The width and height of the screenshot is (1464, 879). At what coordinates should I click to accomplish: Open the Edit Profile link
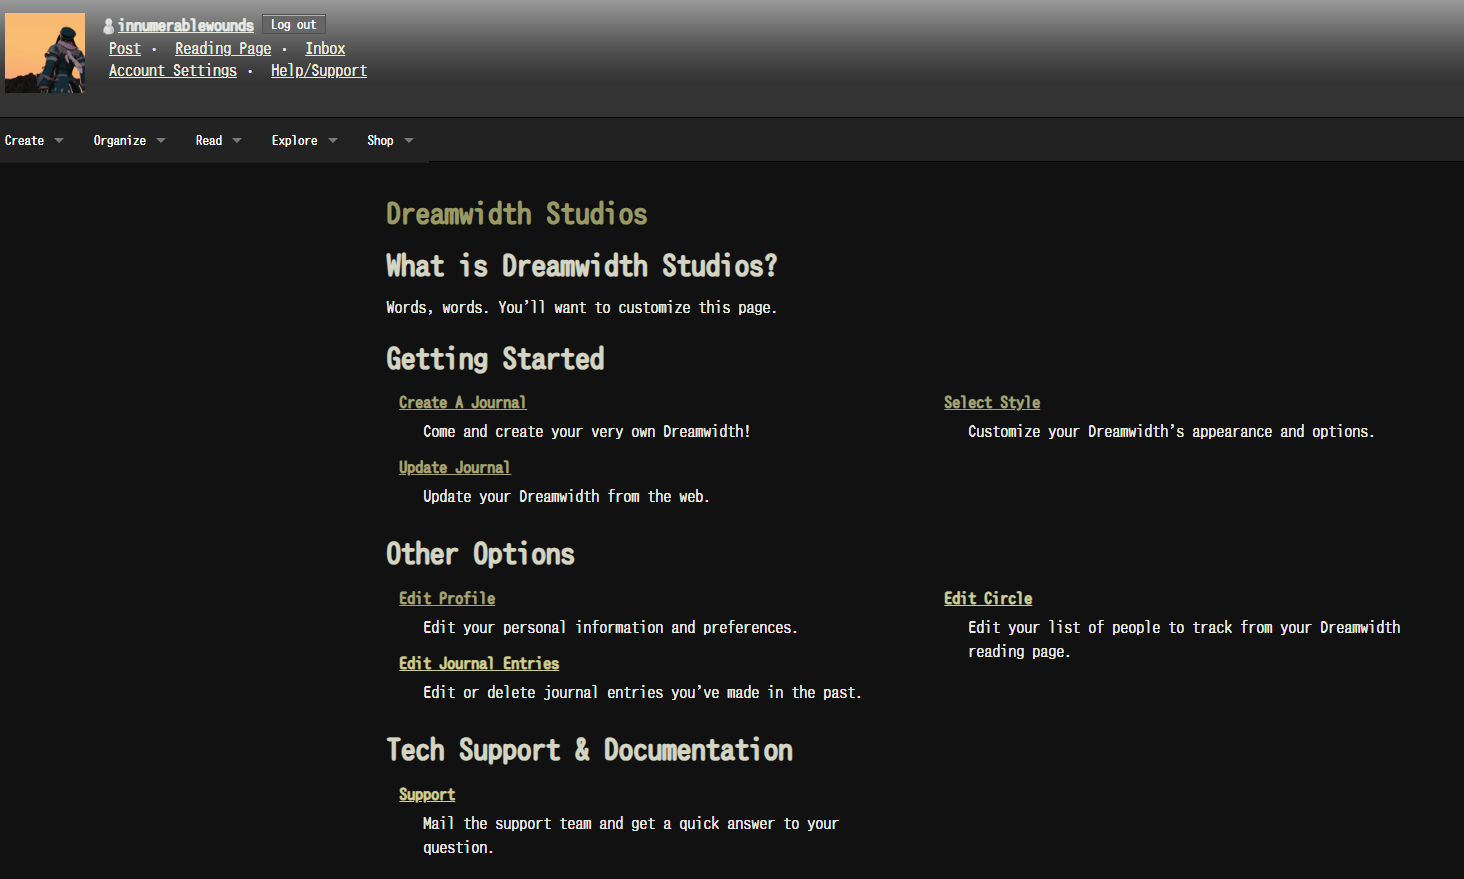(x=447, y=599)
